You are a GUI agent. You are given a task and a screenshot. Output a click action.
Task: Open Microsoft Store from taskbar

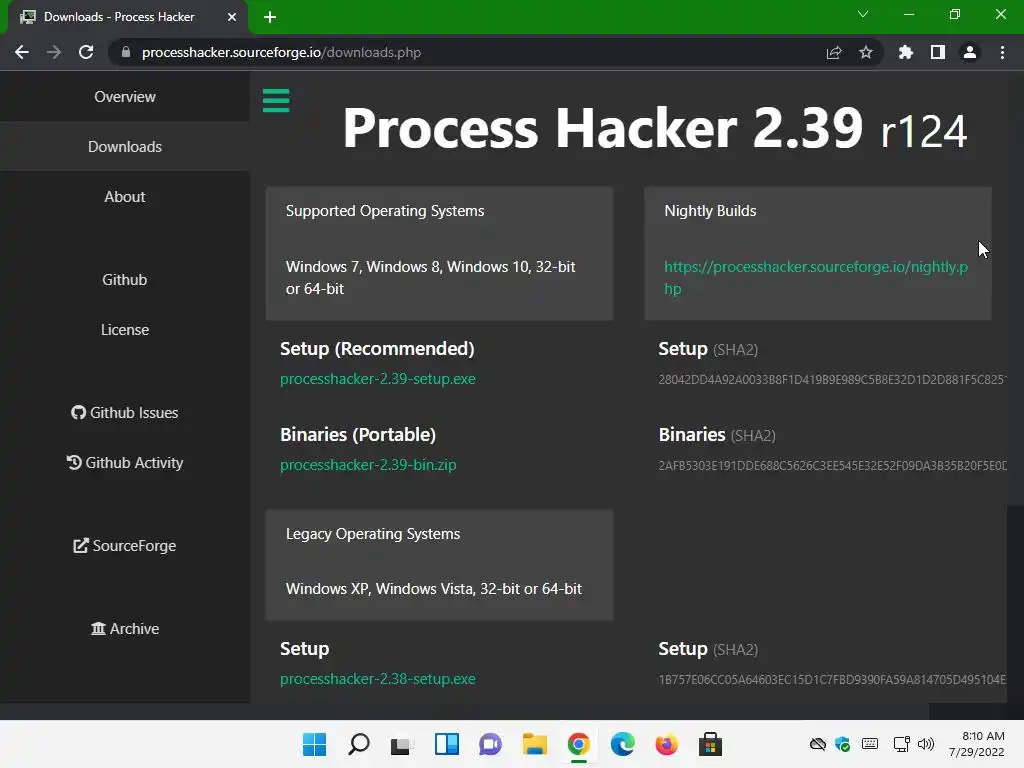pos(711,744)
